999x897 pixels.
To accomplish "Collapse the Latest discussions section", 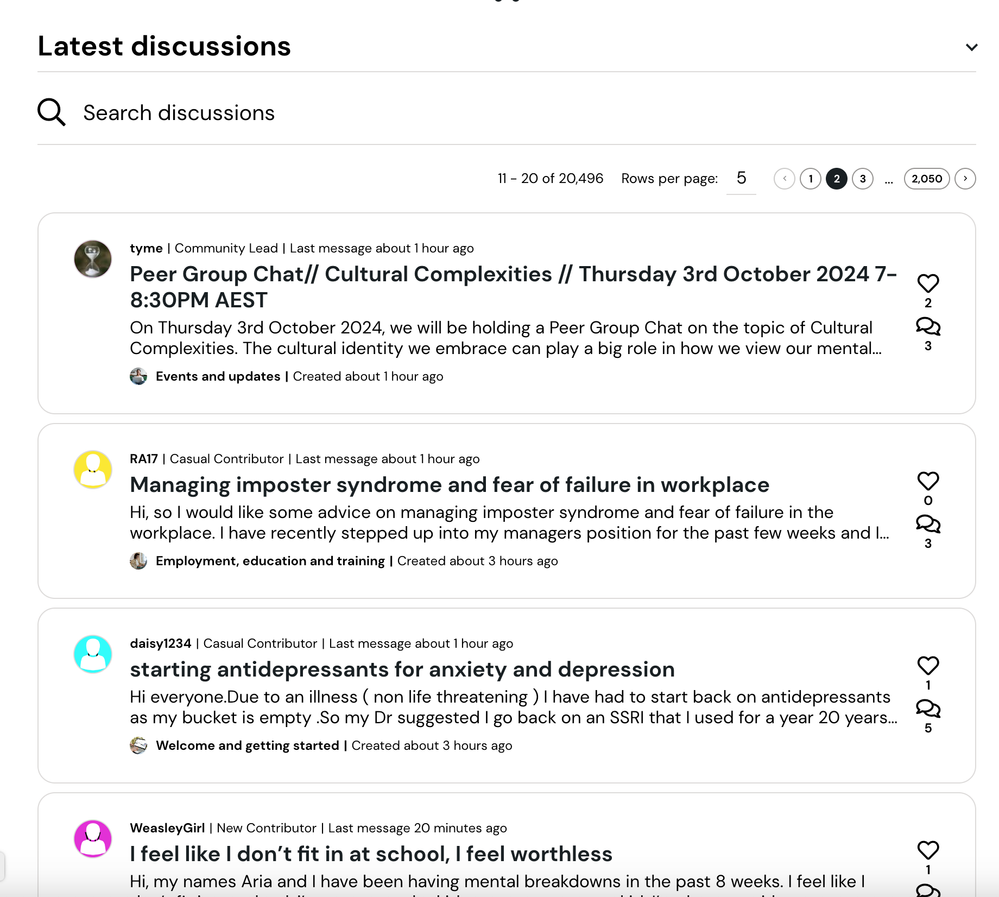I will click(x=971, y=47).
